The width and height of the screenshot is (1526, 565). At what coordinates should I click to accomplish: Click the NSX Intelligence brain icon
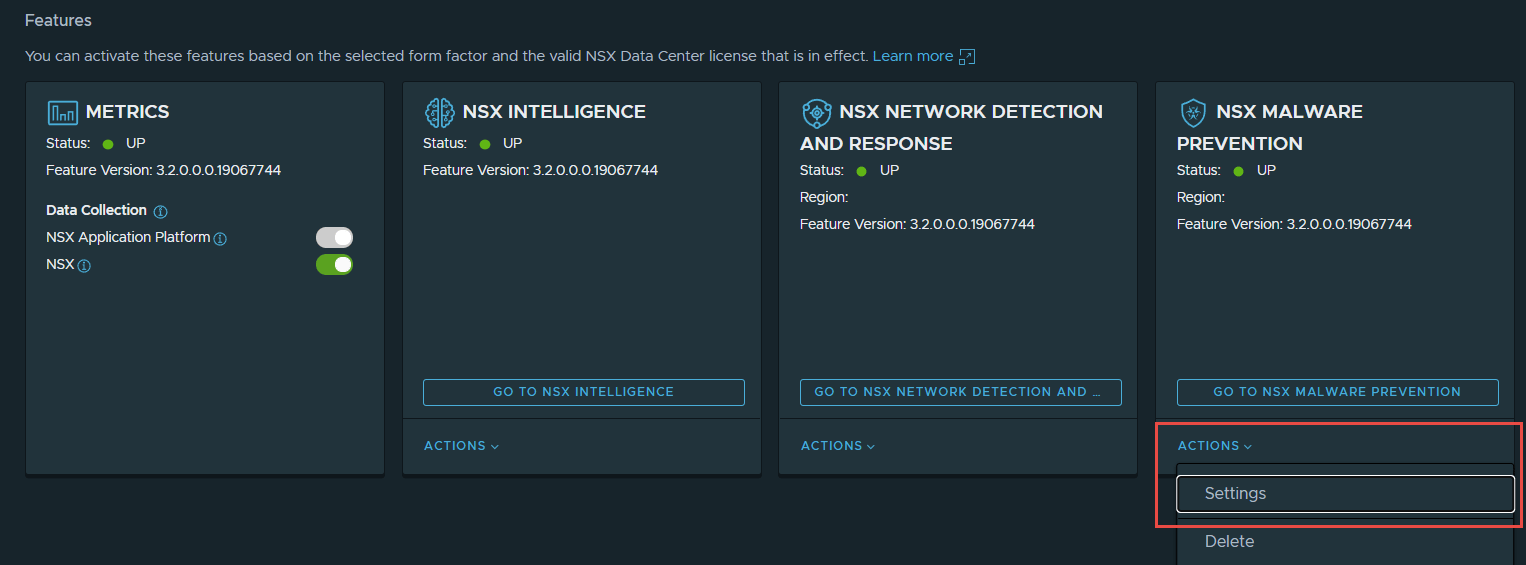point(439,112)
